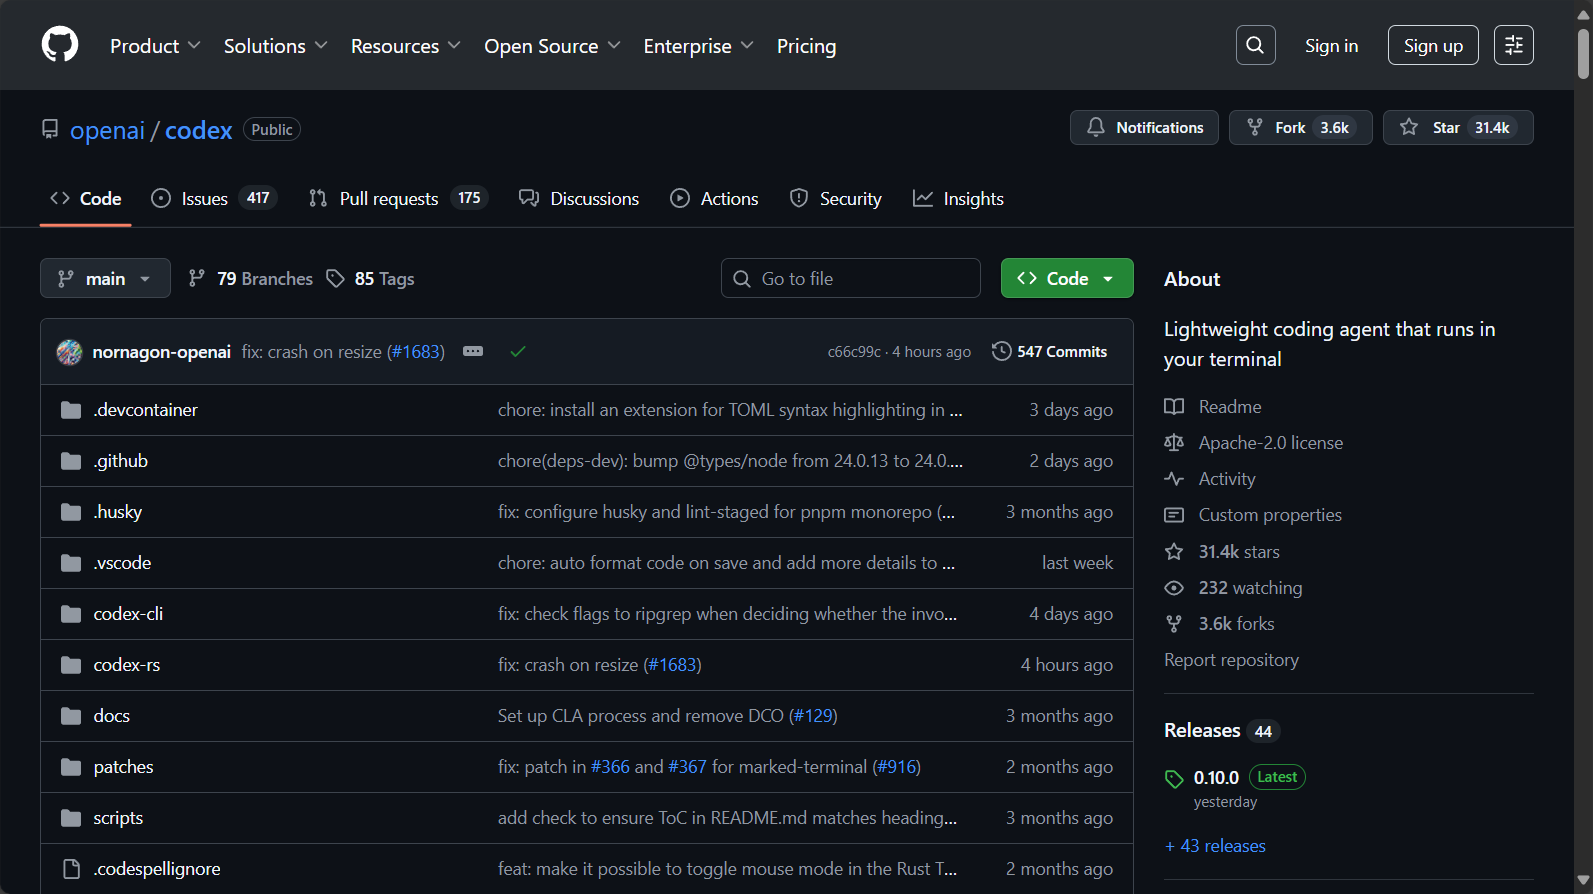The image size is (1593, 894).
Task: Click the green checkmark status icon
Action: (518, 351)
